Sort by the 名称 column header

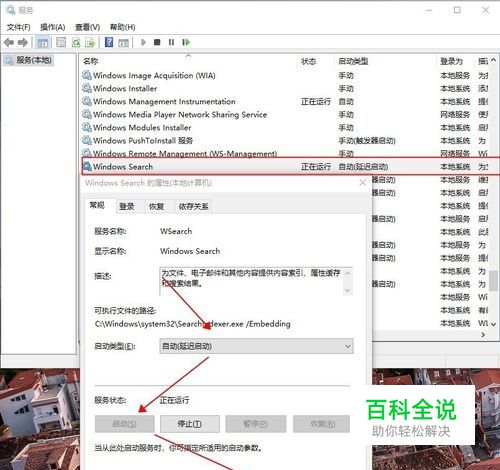pos(188,61)
